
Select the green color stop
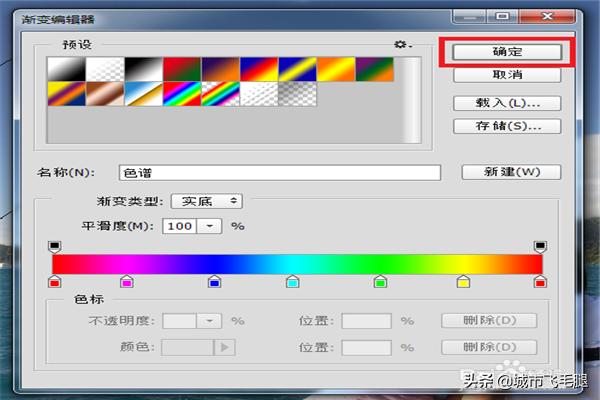point(380,281)
